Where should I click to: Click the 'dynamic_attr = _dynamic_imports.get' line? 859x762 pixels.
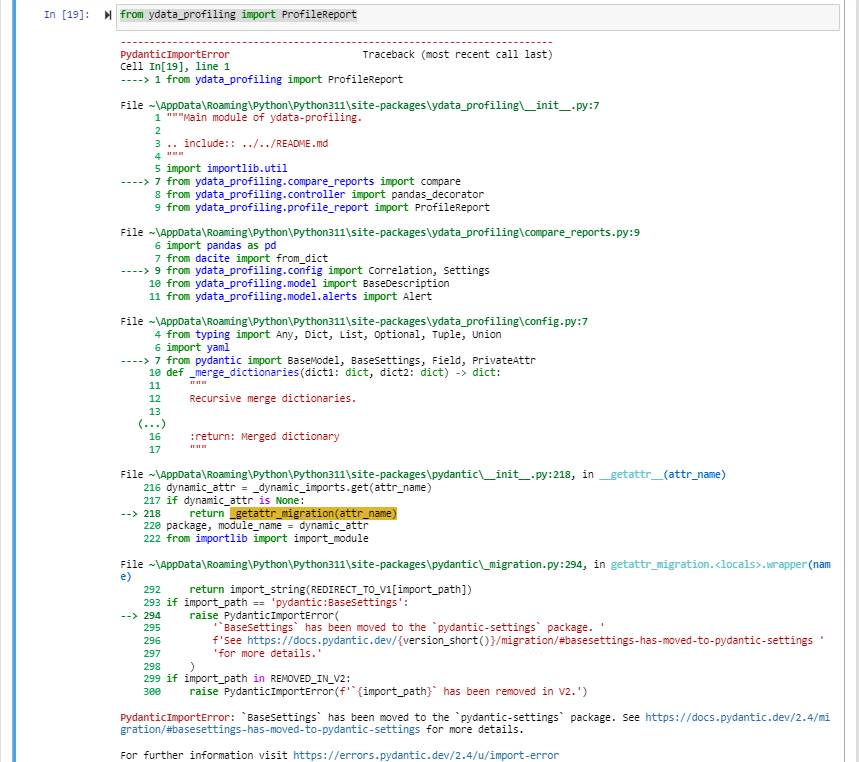299,488
